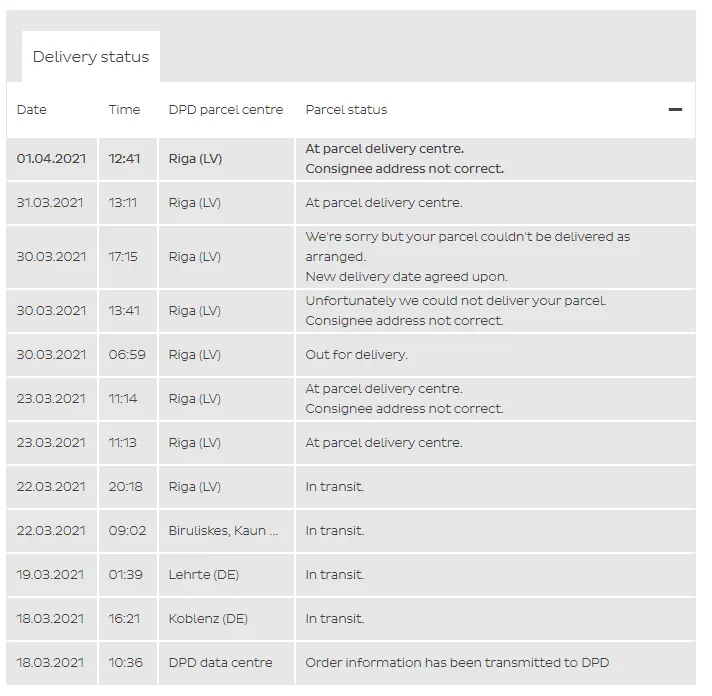Click the Parcel status column header

click(x=346, y=109)
